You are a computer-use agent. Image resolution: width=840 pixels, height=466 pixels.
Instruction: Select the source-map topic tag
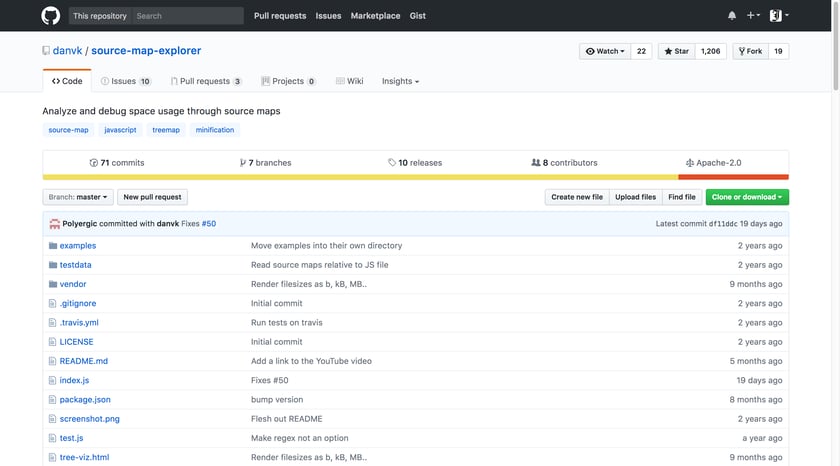coord(69,130)
